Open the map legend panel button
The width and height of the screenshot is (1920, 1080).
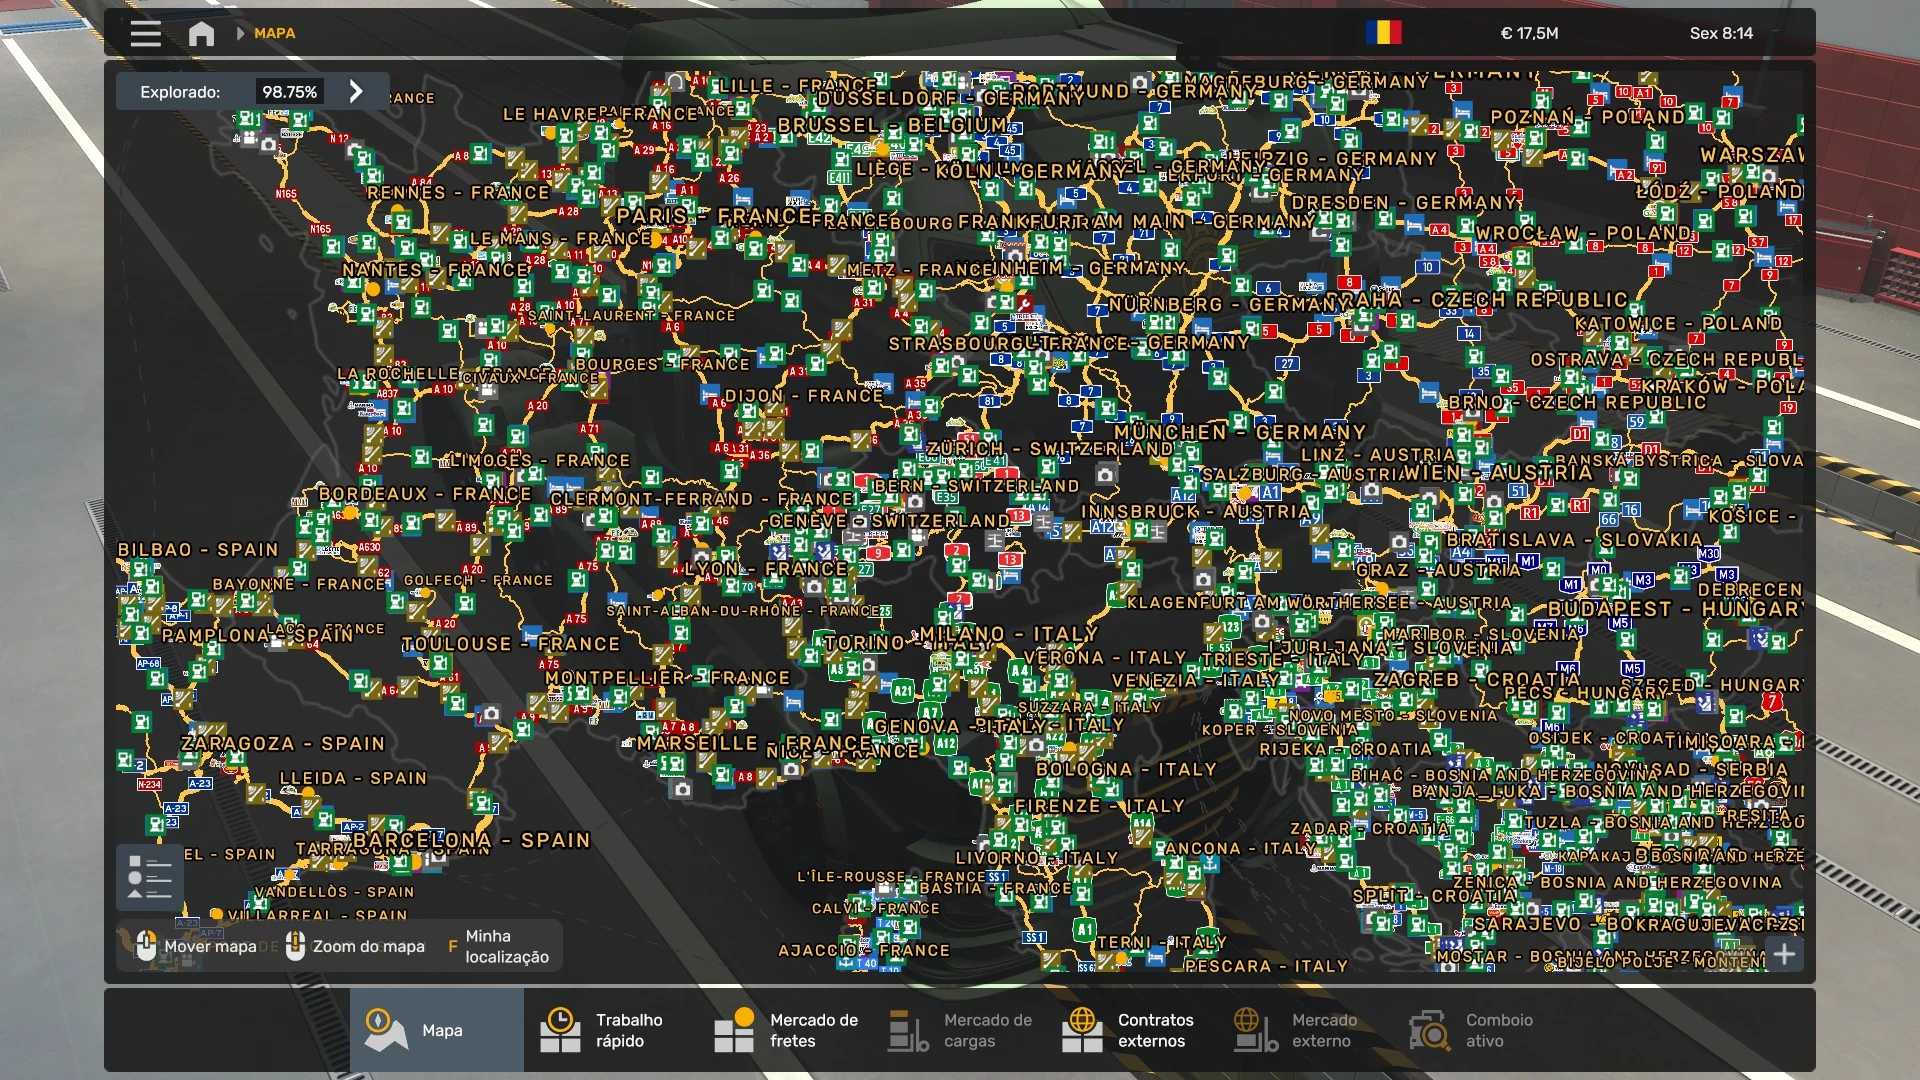(x=150, y=877)
